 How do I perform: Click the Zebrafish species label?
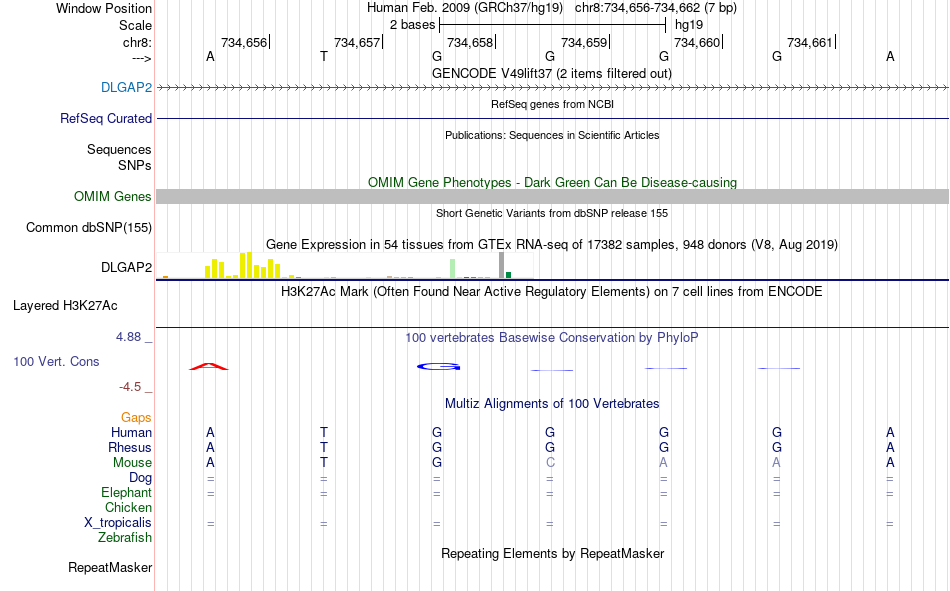(x=125, y=537)
